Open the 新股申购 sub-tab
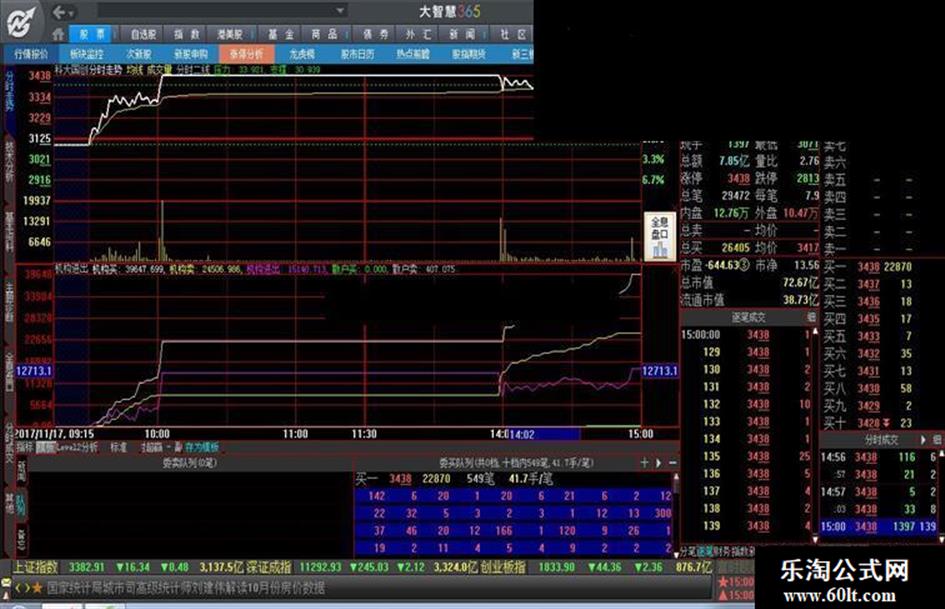The width and height of the screenshot is (945, 609). click(190, 54)
